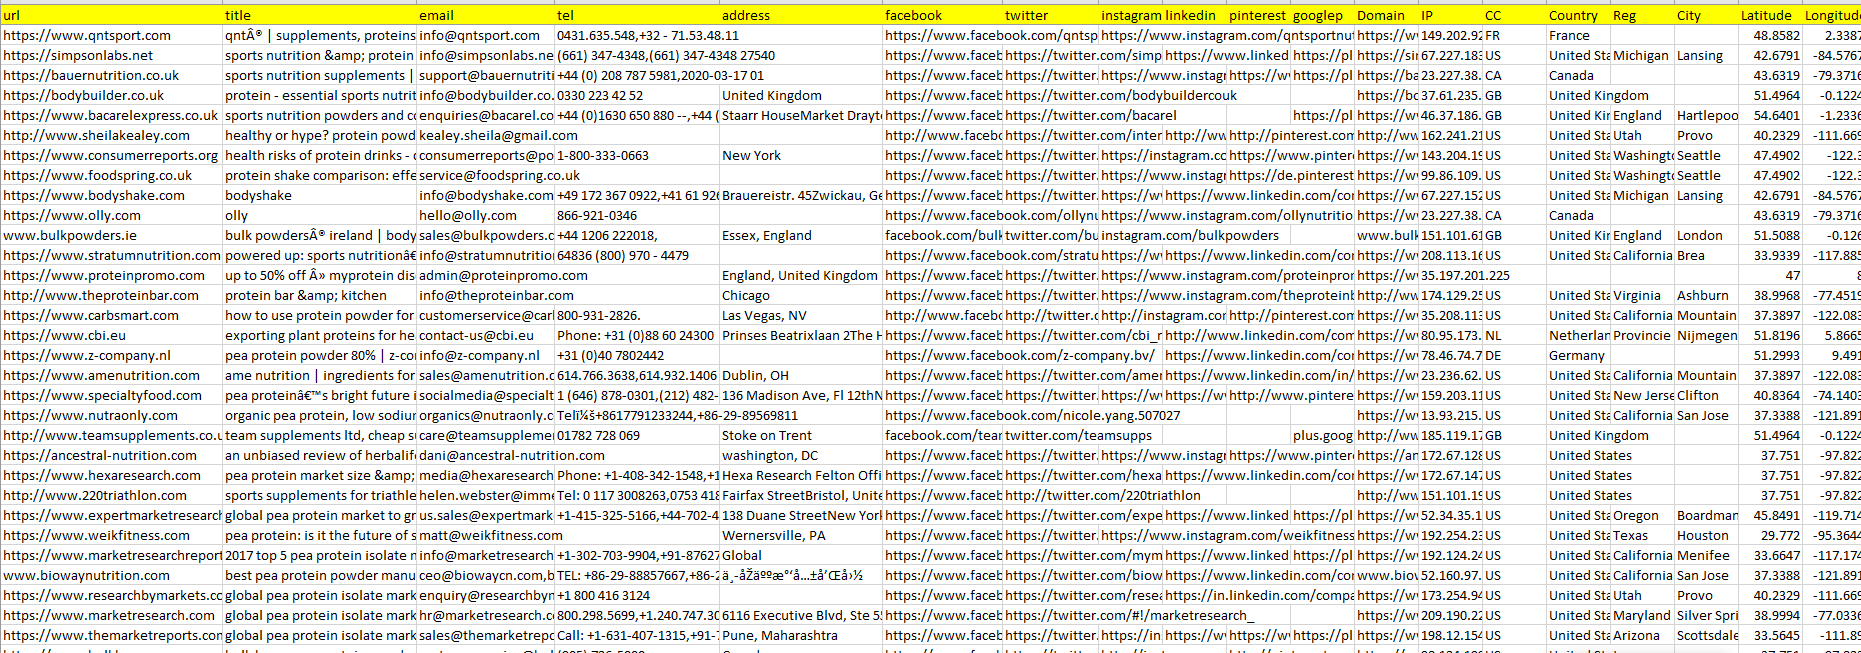Click the https://www.consumerreports.org url cell
Screen dimensions: 1861x653
111,155
